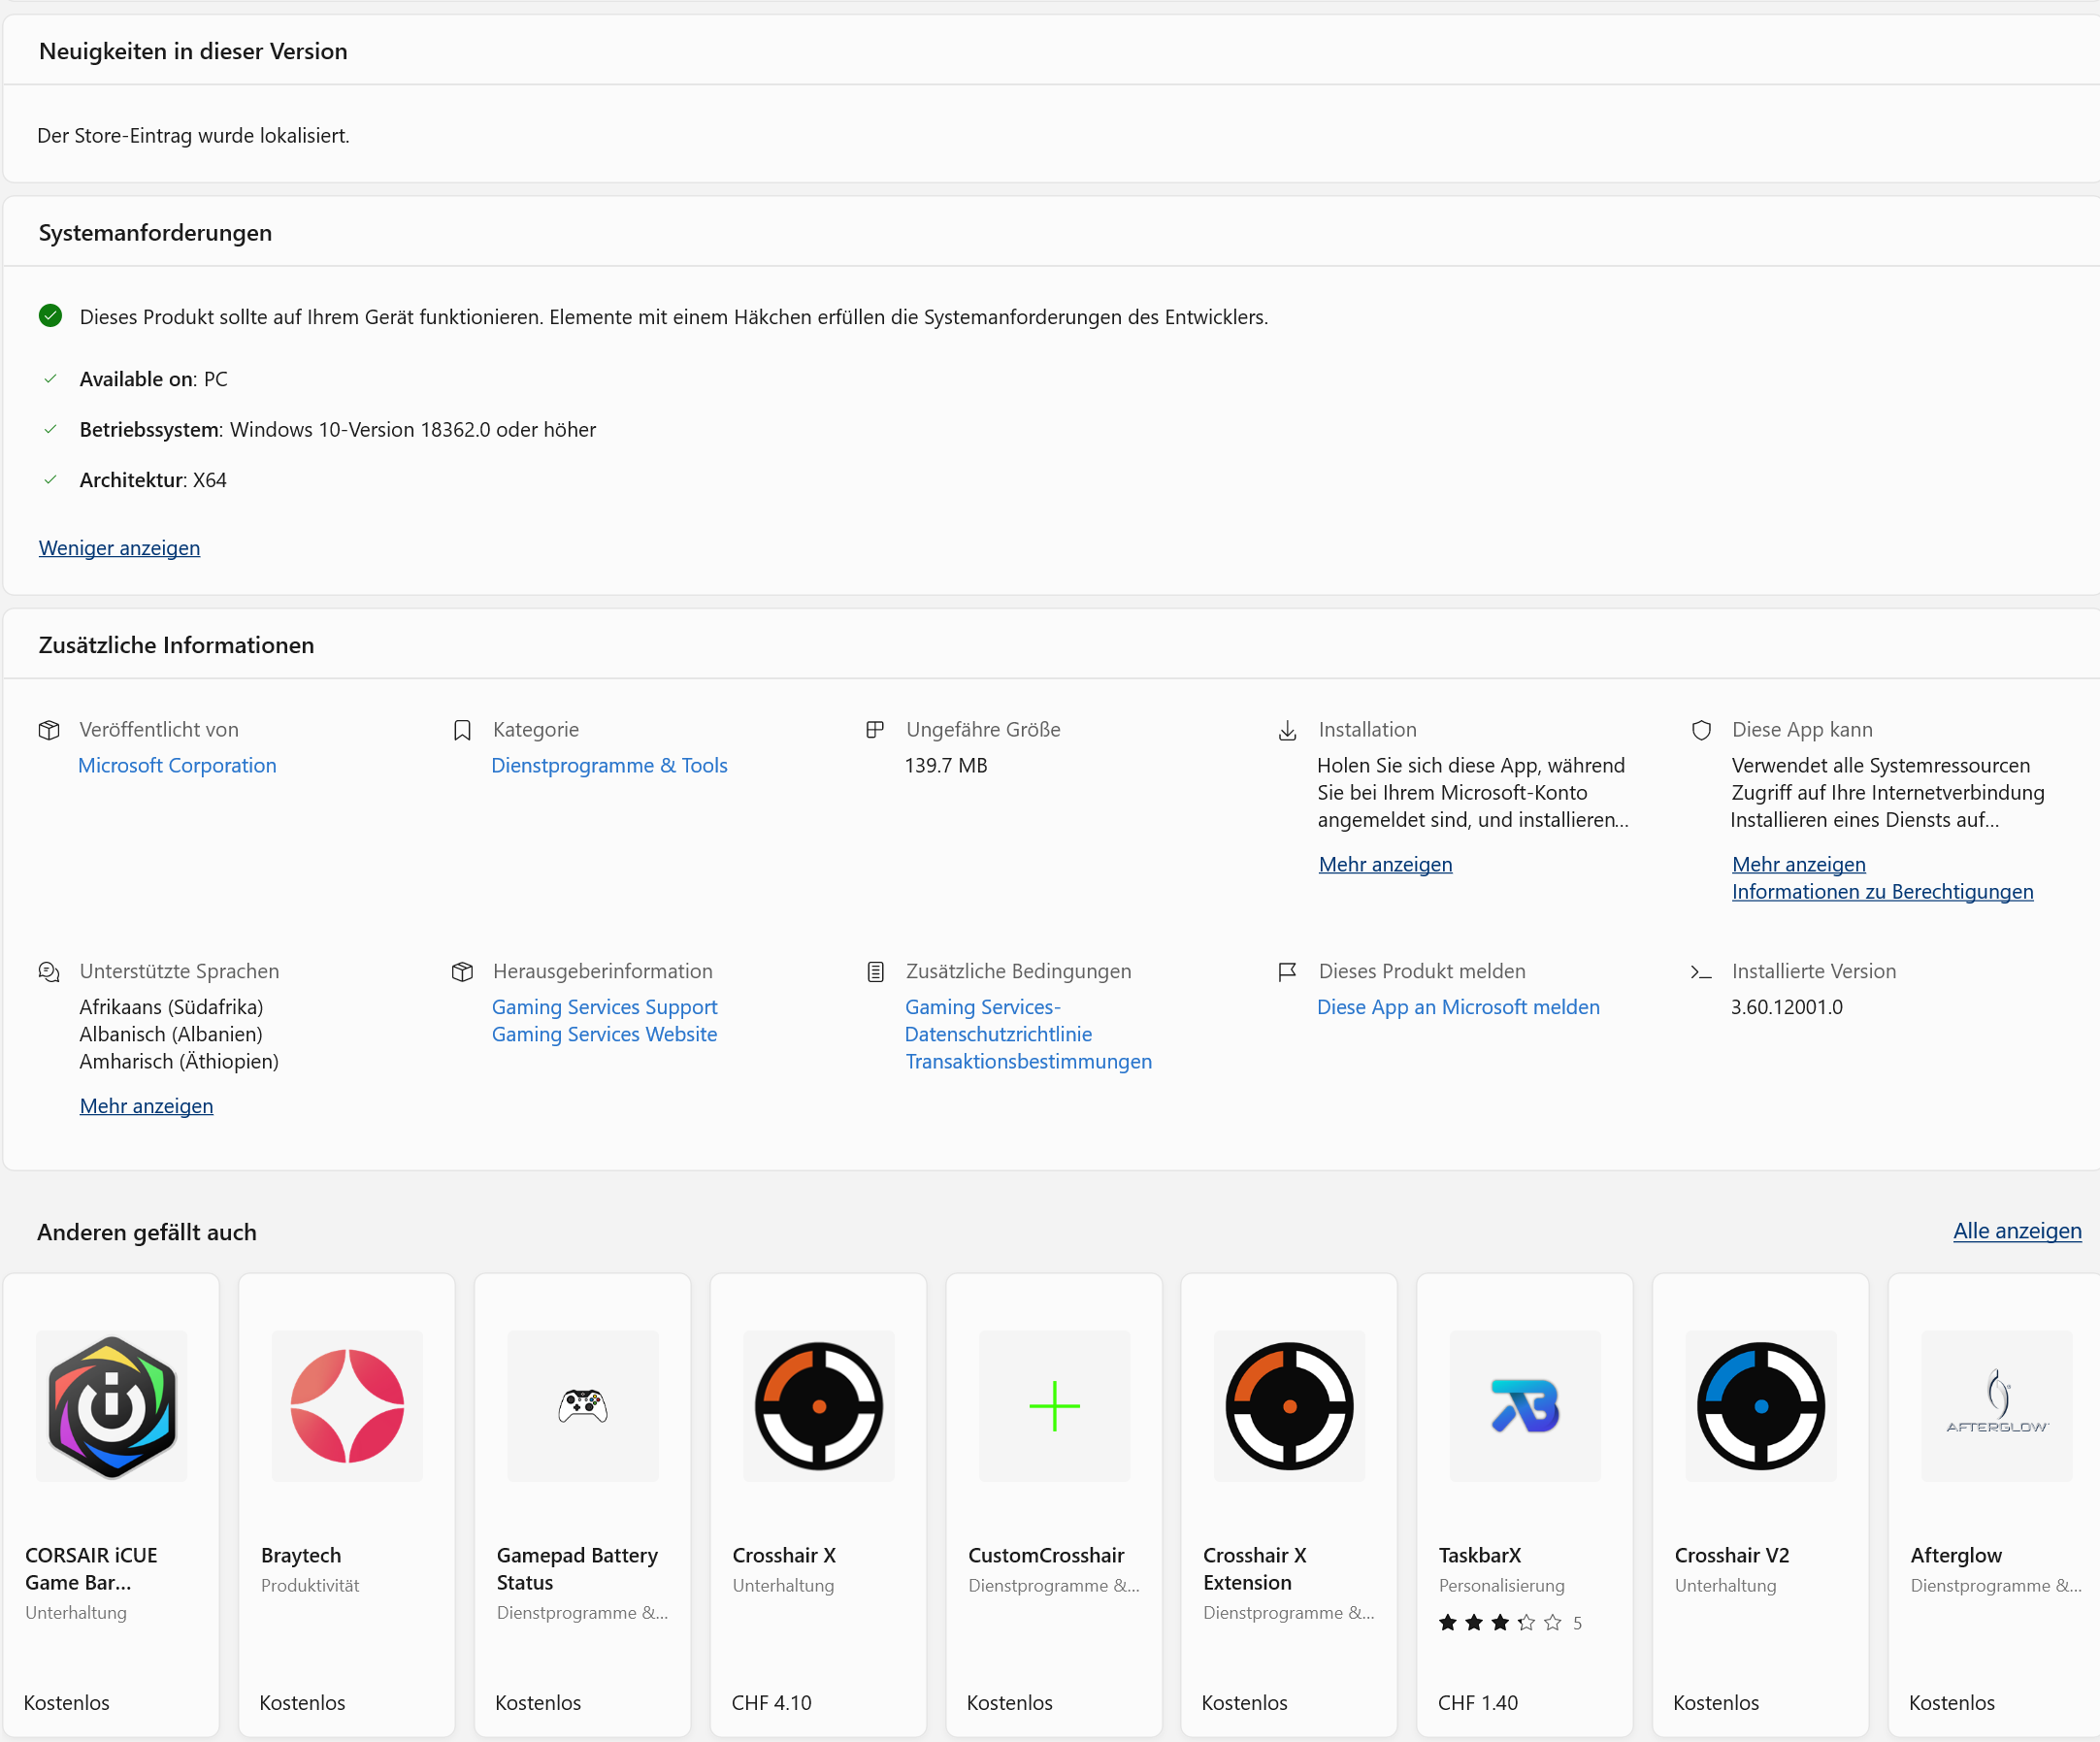
Task: Click the blue Crosshair V2 icon
Action: click(1760, 1405)
